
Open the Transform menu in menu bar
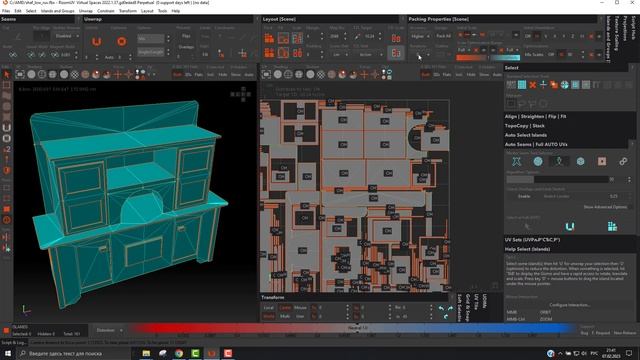pyautogui.click(x=128, y=11)
